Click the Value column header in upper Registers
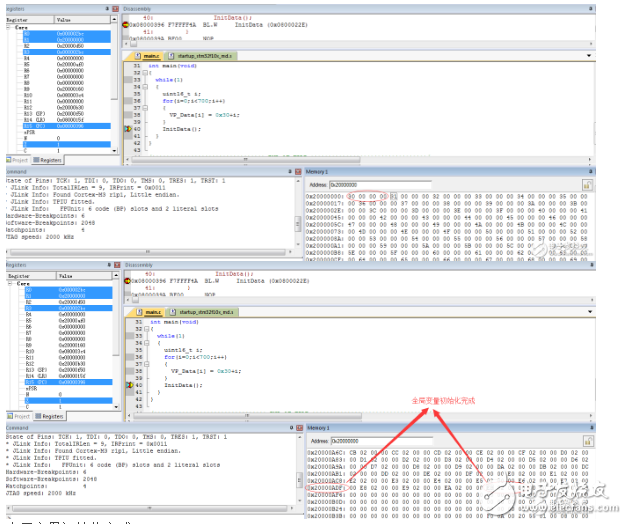 [x=64, y=18]
